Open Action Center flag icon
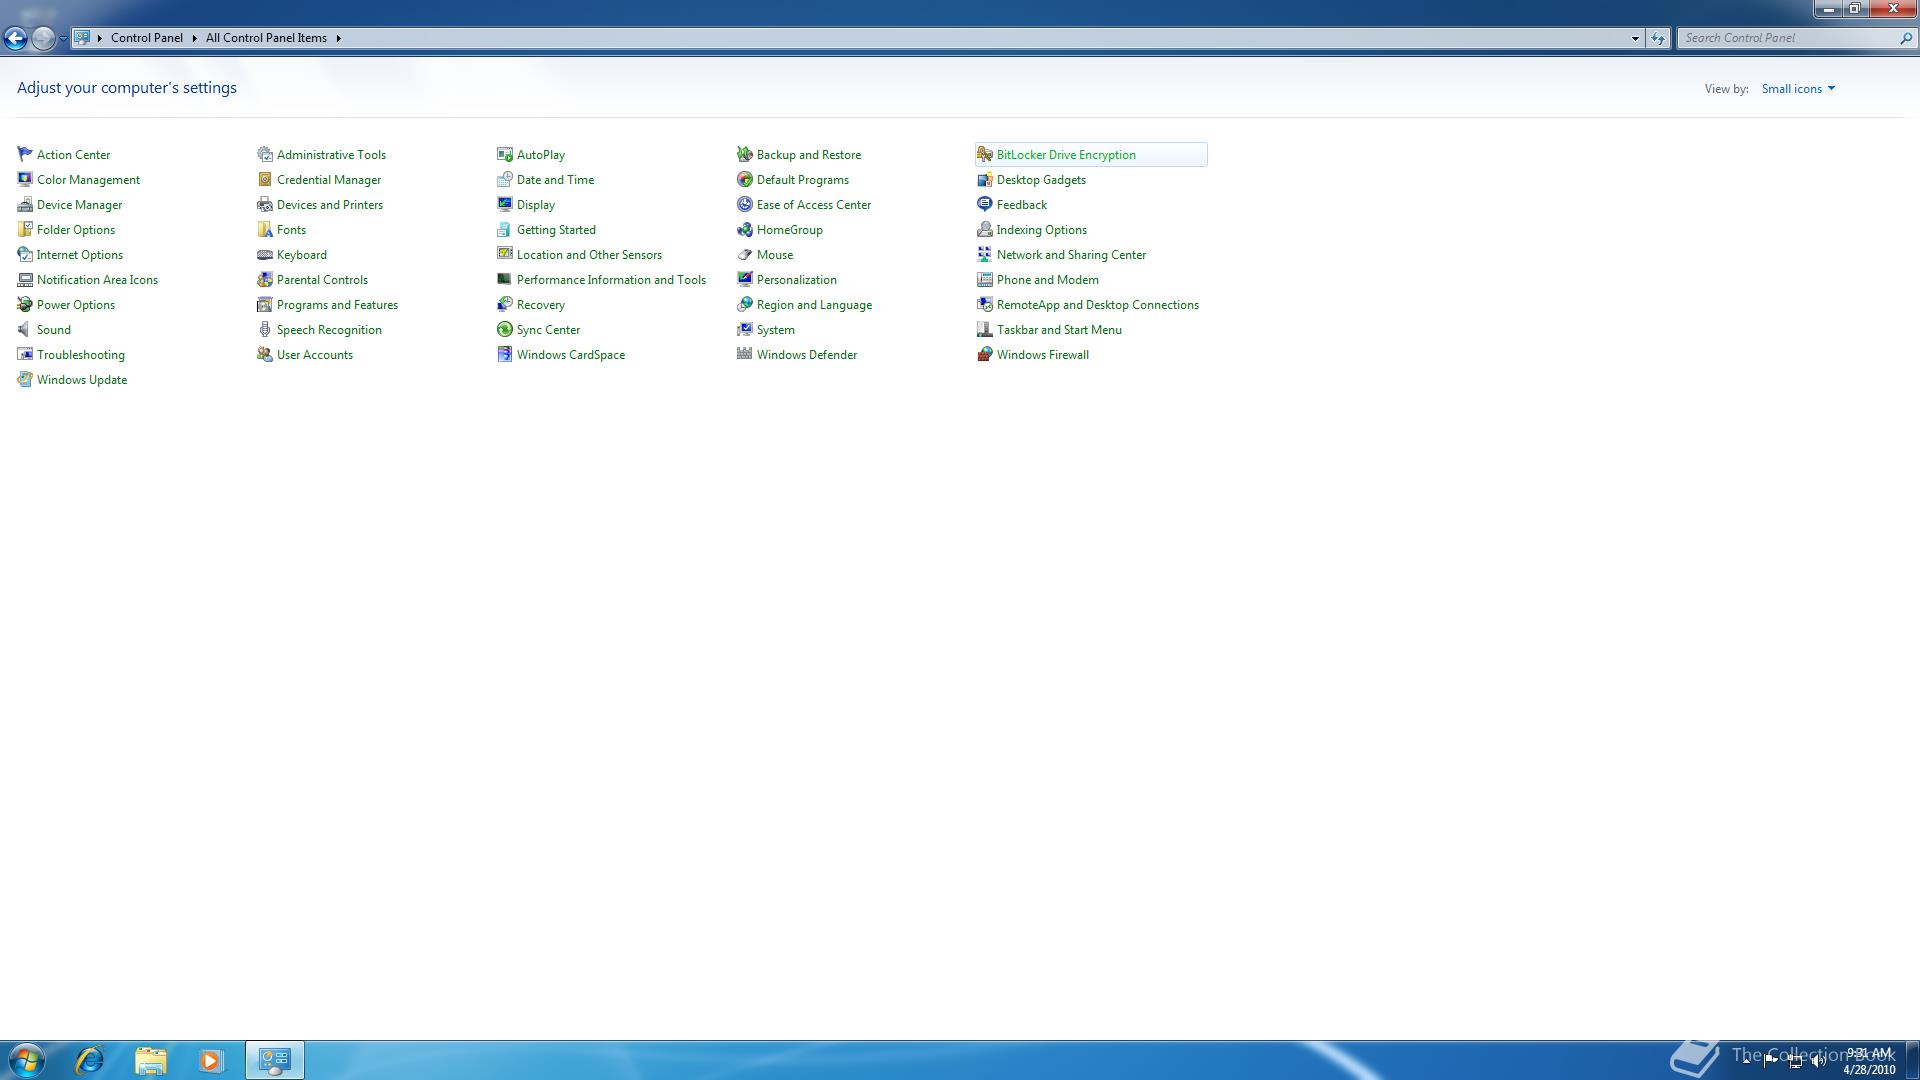The width and height of the screenshot is (1920, 1080). pos(25,154)
